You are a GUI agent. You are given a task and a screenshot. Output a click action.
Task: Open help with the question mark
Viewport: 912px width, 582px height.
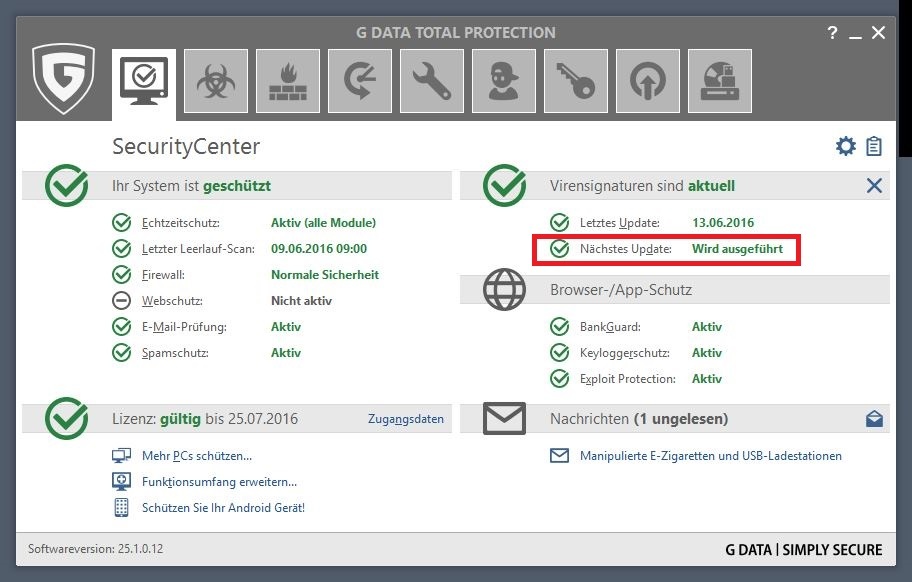pyautogui.click(x=832, y=33)
